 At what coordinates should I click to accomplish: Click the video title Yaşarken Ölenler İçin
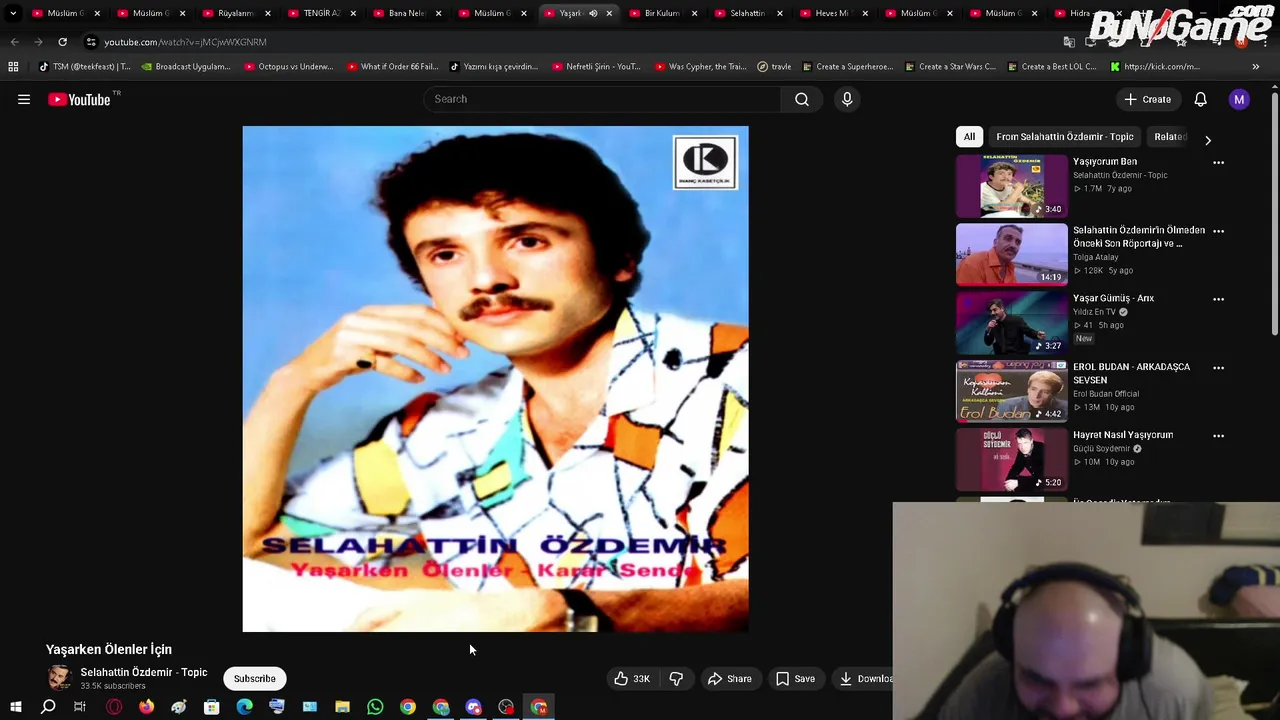[109, 649]
